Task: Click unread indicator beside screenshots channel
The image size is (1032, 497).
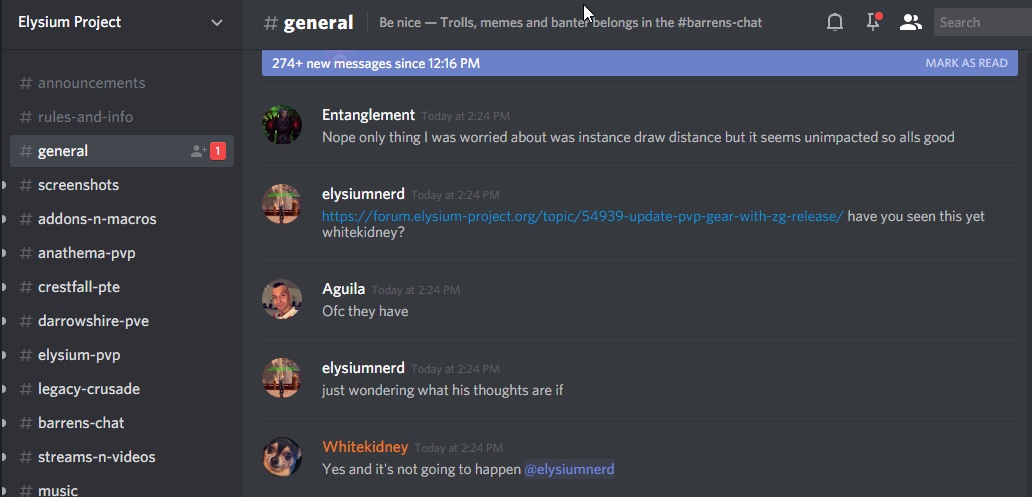Action: pos(3,185)
